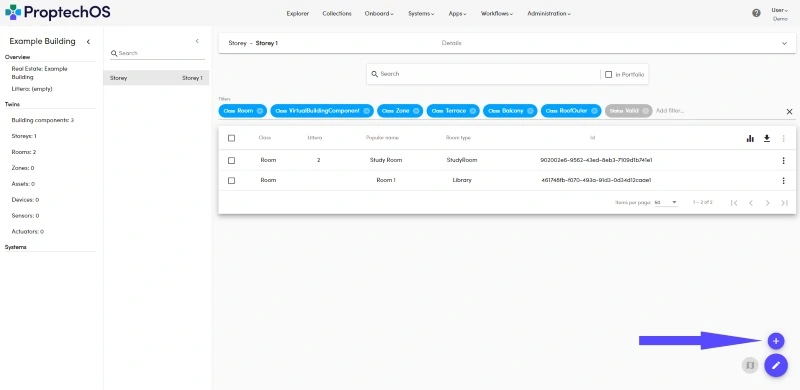
Task: Click Littera: (empty) sidebar entry
Action: pos(32,89)
